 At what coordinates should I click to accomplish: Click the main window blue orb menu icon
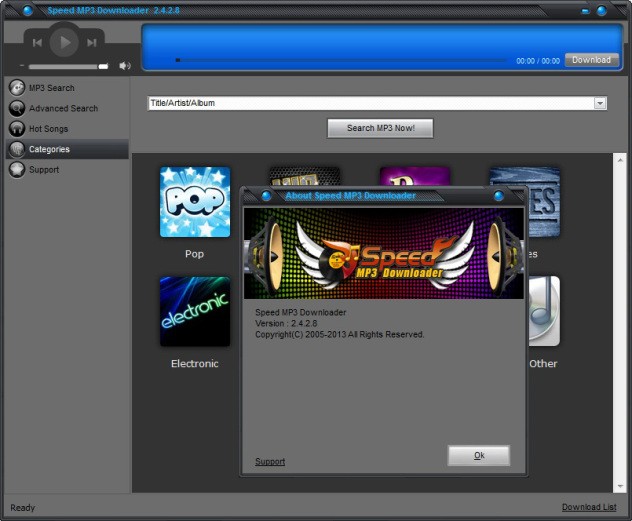tap(27, 10)
